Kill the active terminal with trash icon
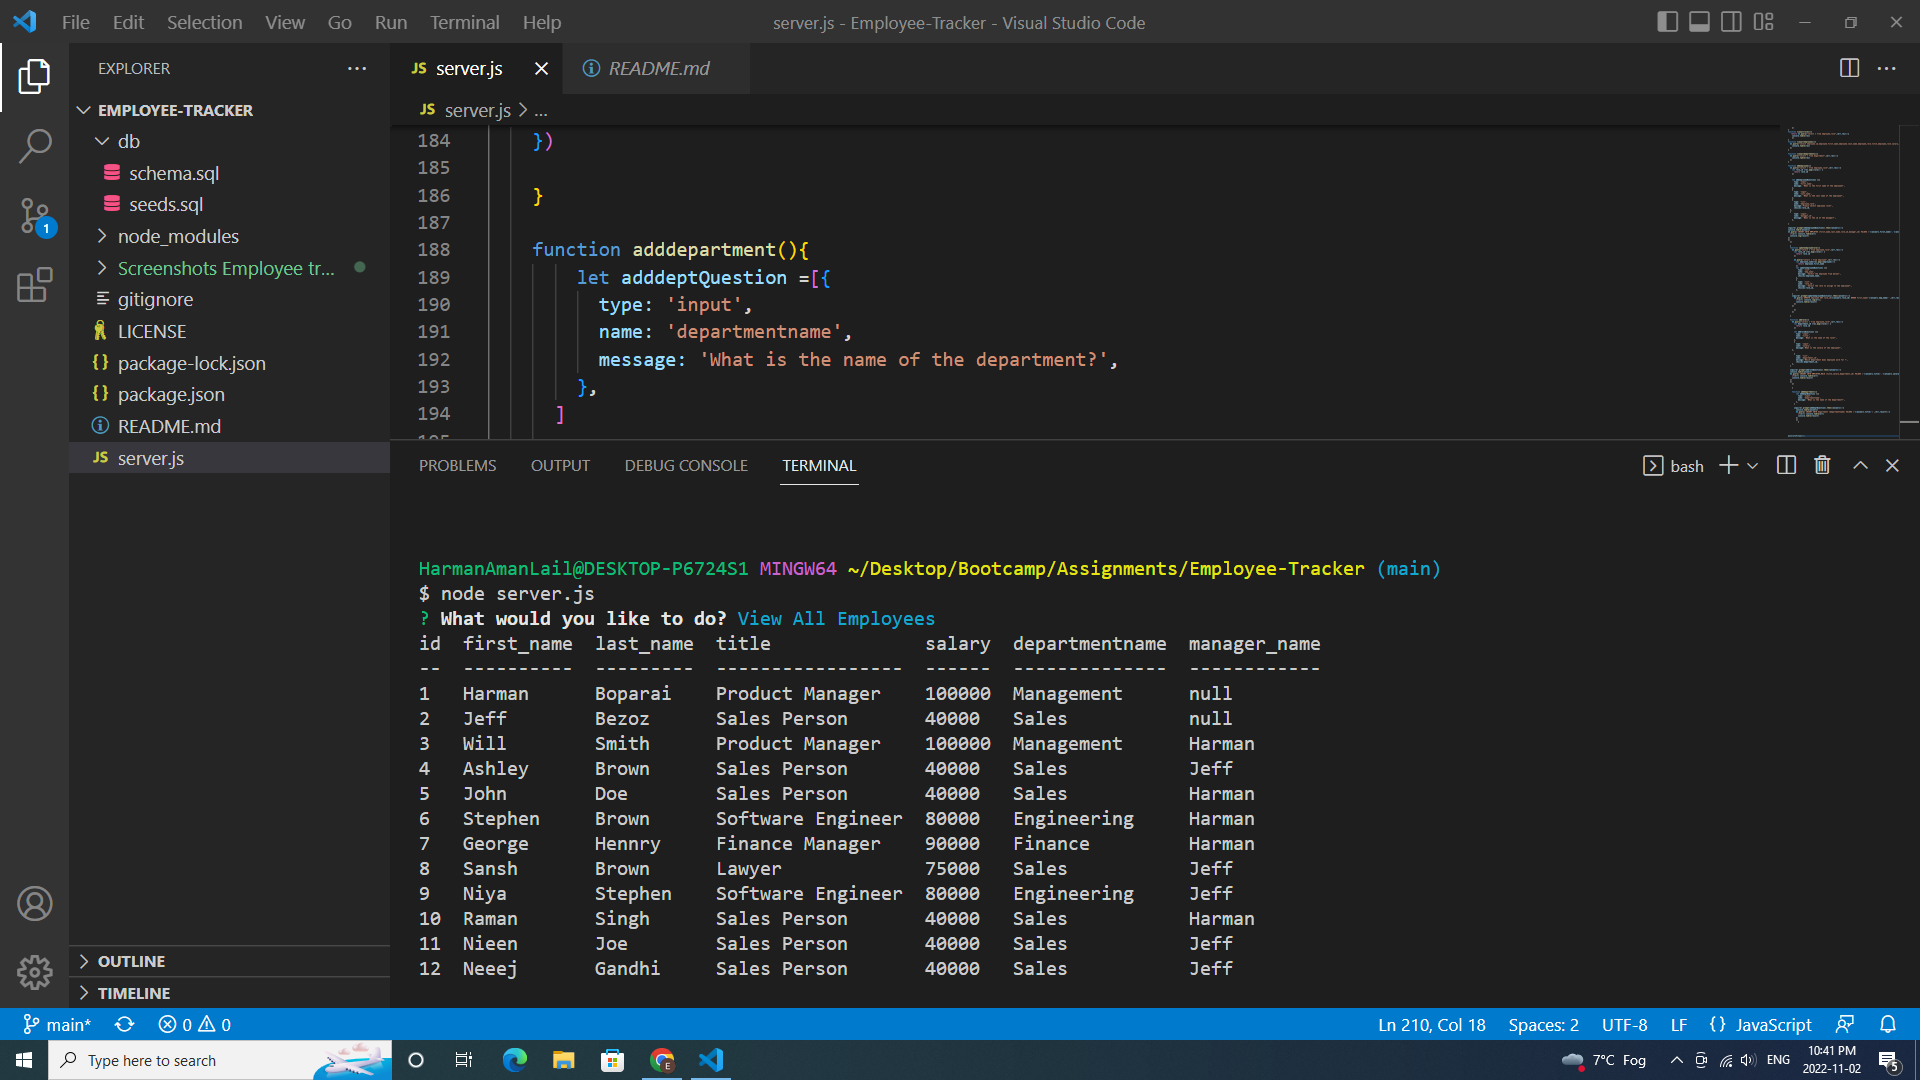 click(1821, 464)
